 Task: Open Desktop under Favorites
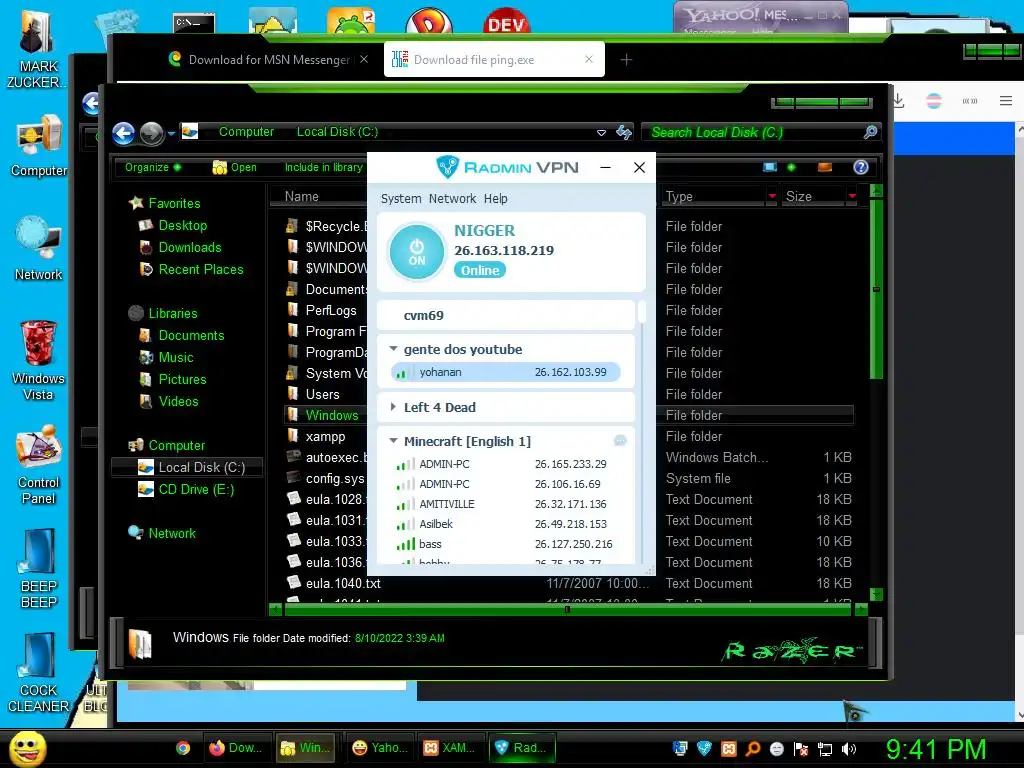pos(182,225)
